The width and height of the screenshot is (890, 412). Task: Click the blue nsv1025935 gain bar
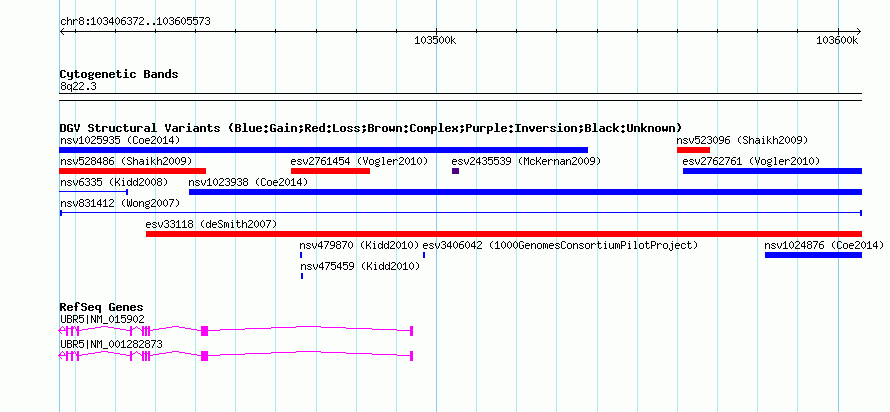pyautogui.click(x=324, y=150)
